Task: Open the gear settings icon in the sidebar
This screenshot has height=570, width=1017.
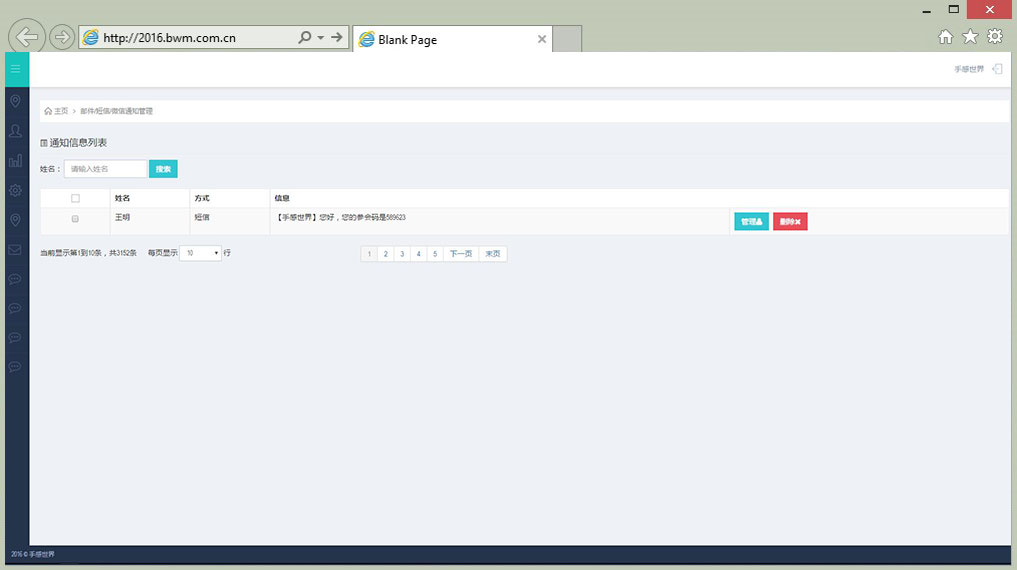Action: [16, 190]
